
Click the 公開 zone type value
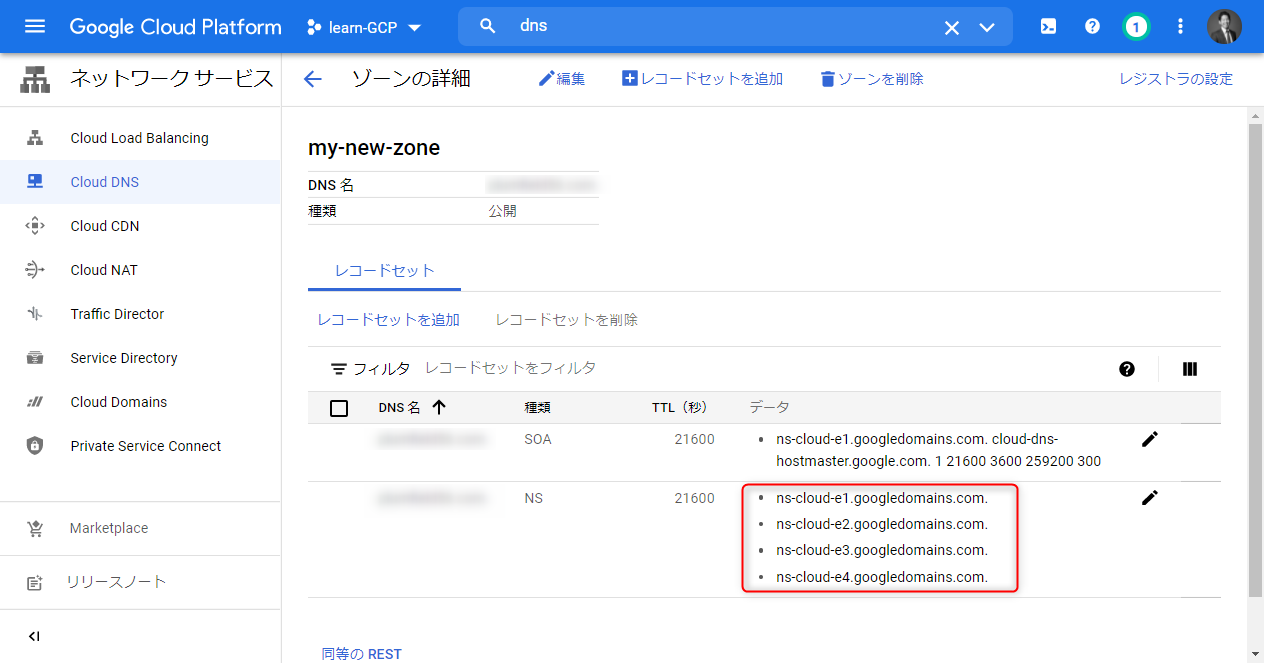(x=502, y=211)
